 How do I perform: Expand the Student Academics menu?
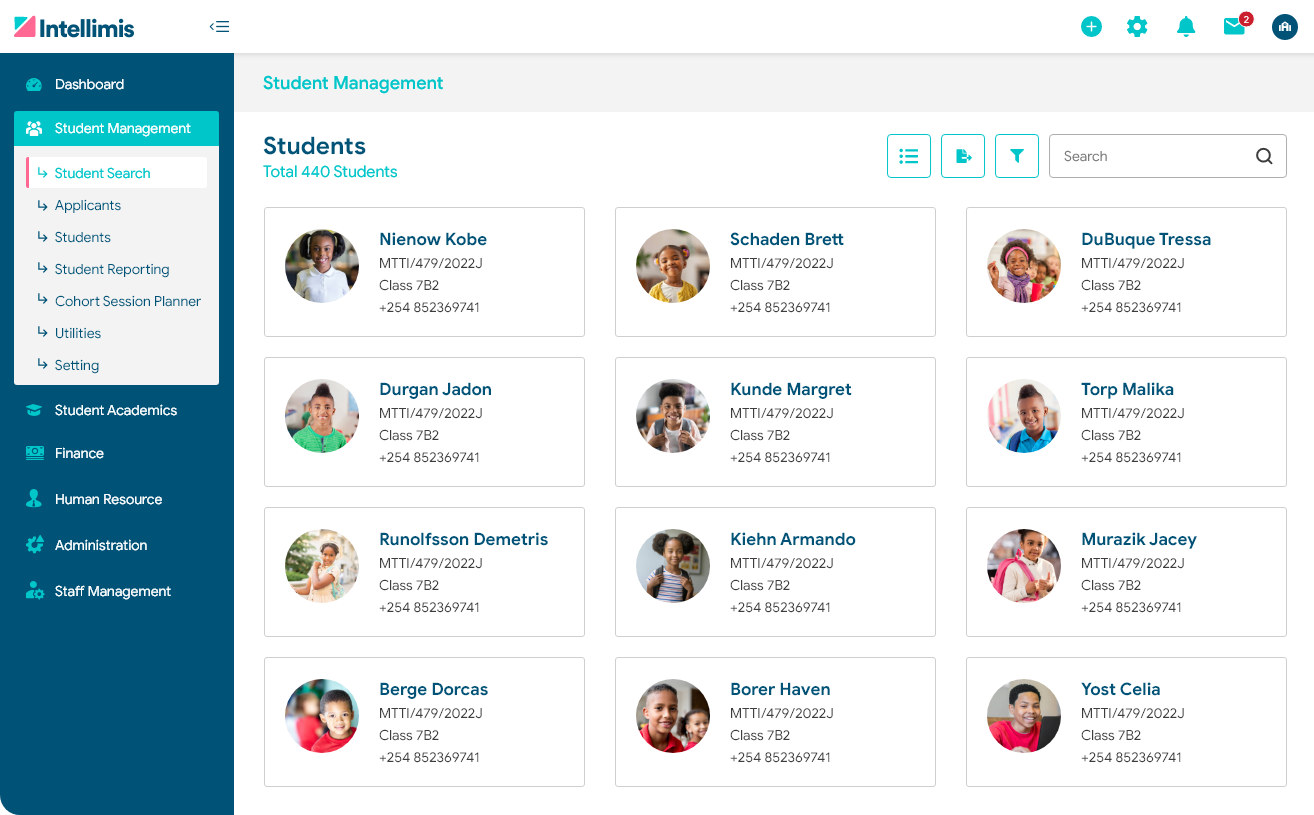tap(115, 410)
